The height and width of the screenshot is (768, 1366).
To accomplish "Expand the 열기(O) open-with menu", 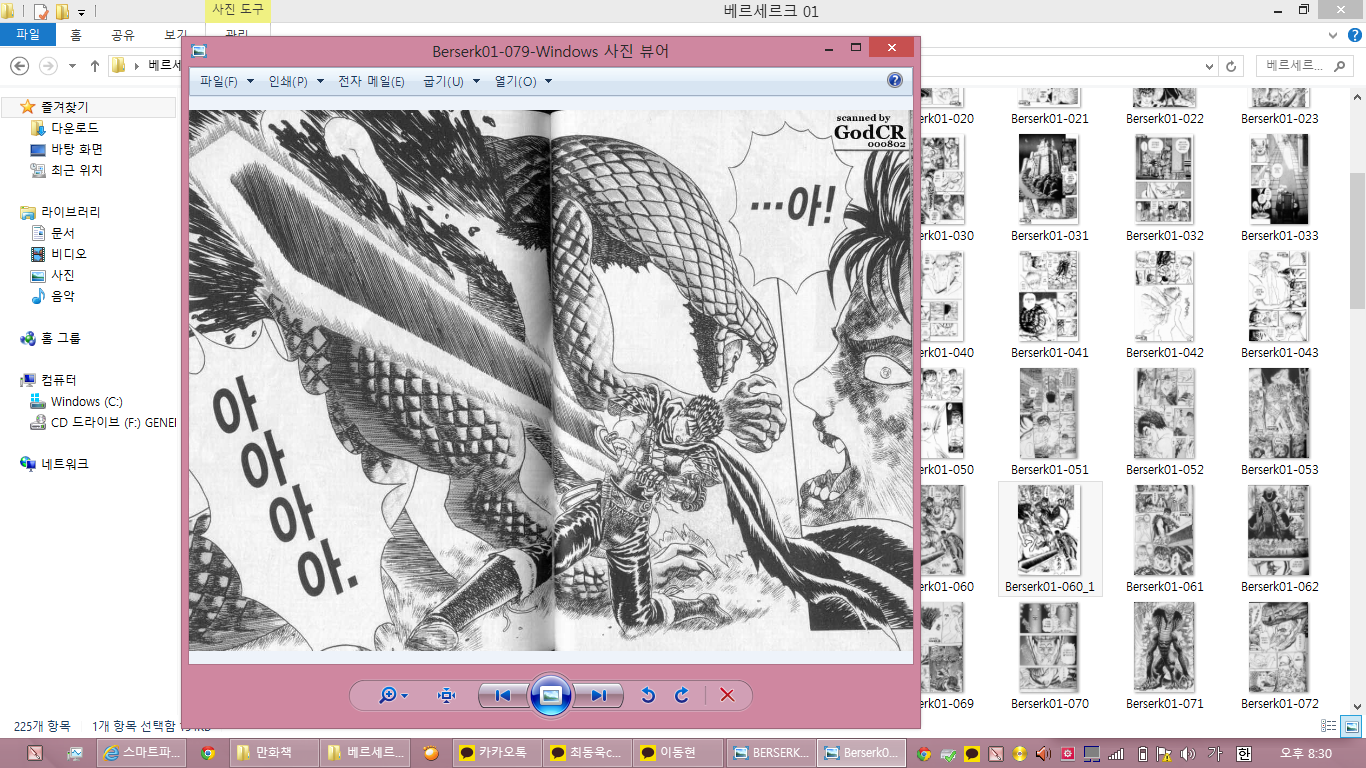I will coord(523,82).
